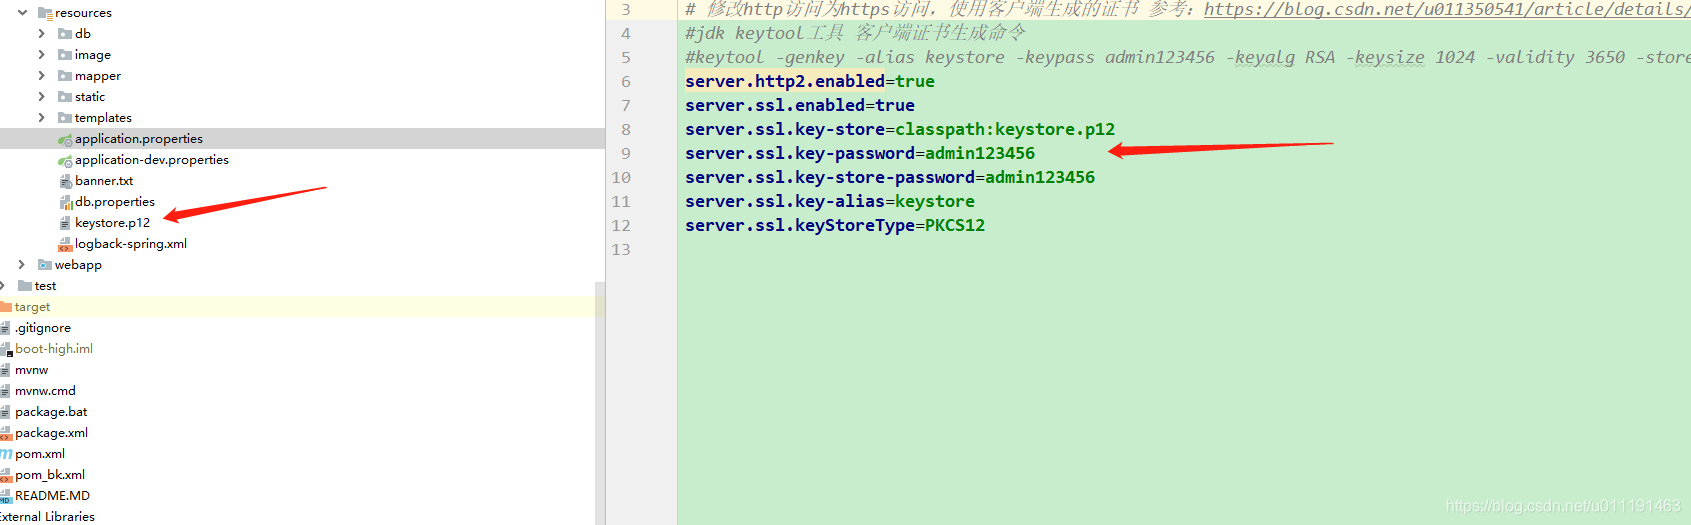This screenshot has width=1691, height=525.
Task: Expand the db folder arrow
Action: (x=41, y=34)
